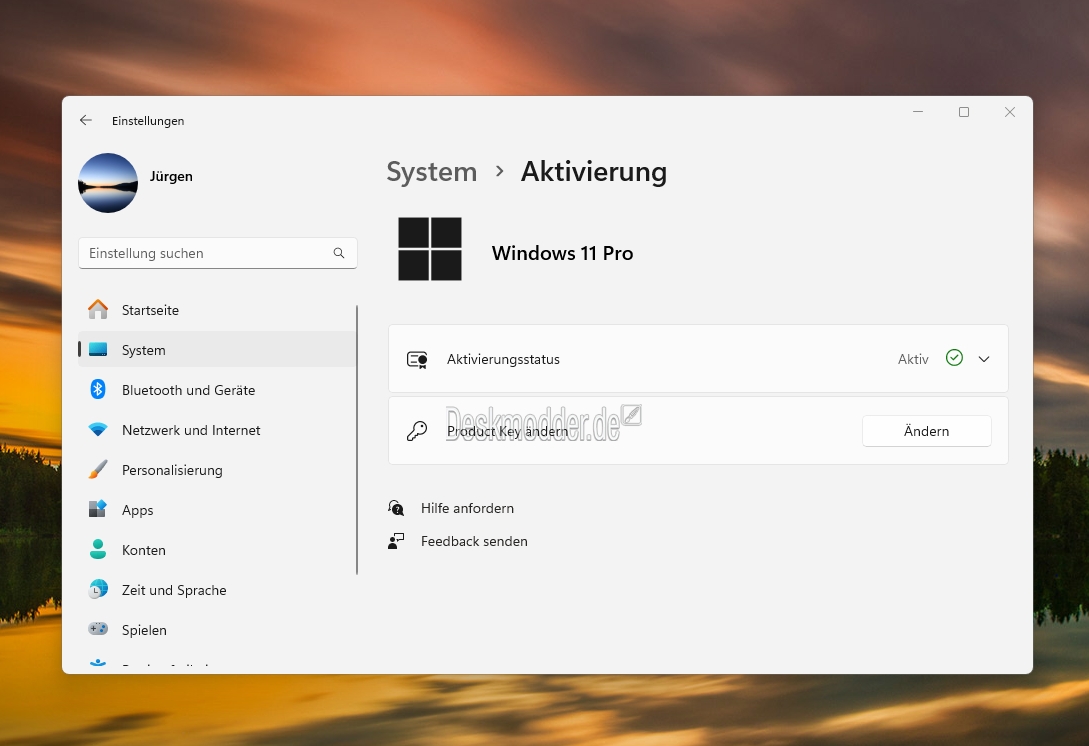
Task: Click the Aktivierungsstatus certificate icon
Action: [x=417, y=359]
